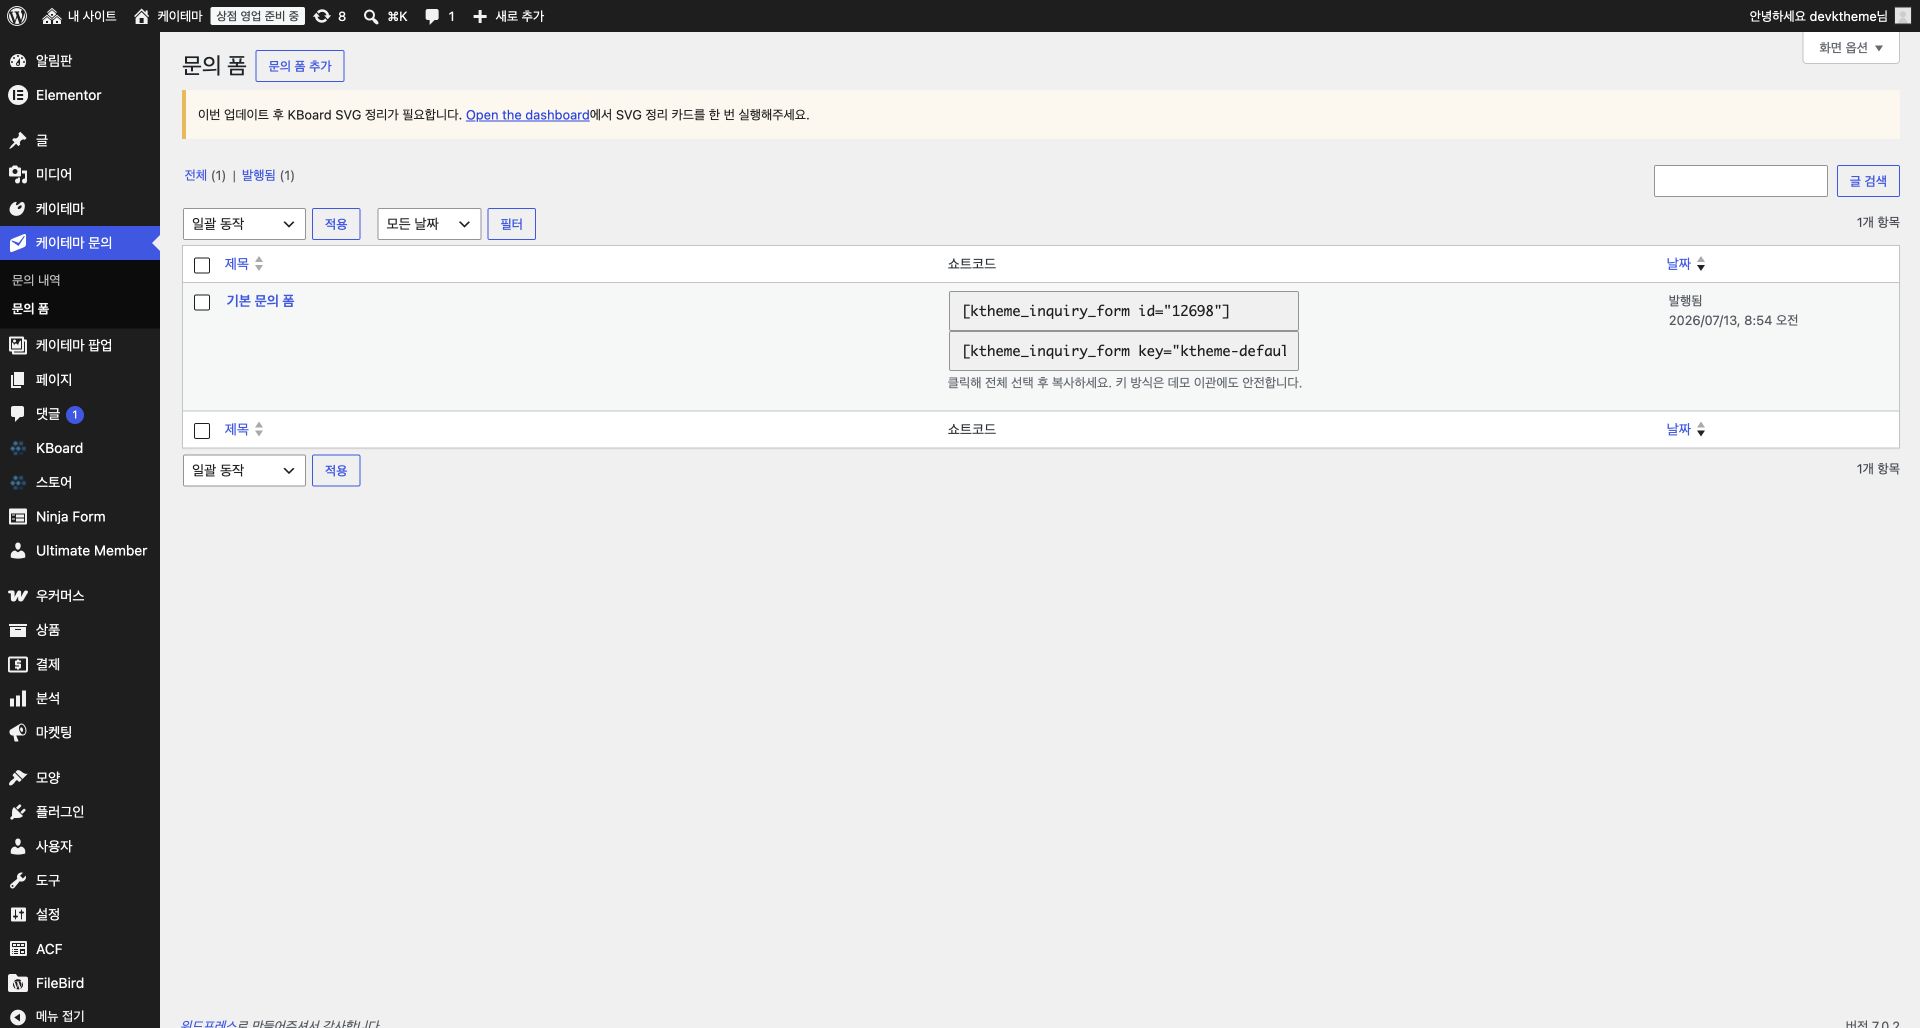Open the comments bubble icon in the admin bar
This screenshot has width=1920, height=1028.
(432, 16)
